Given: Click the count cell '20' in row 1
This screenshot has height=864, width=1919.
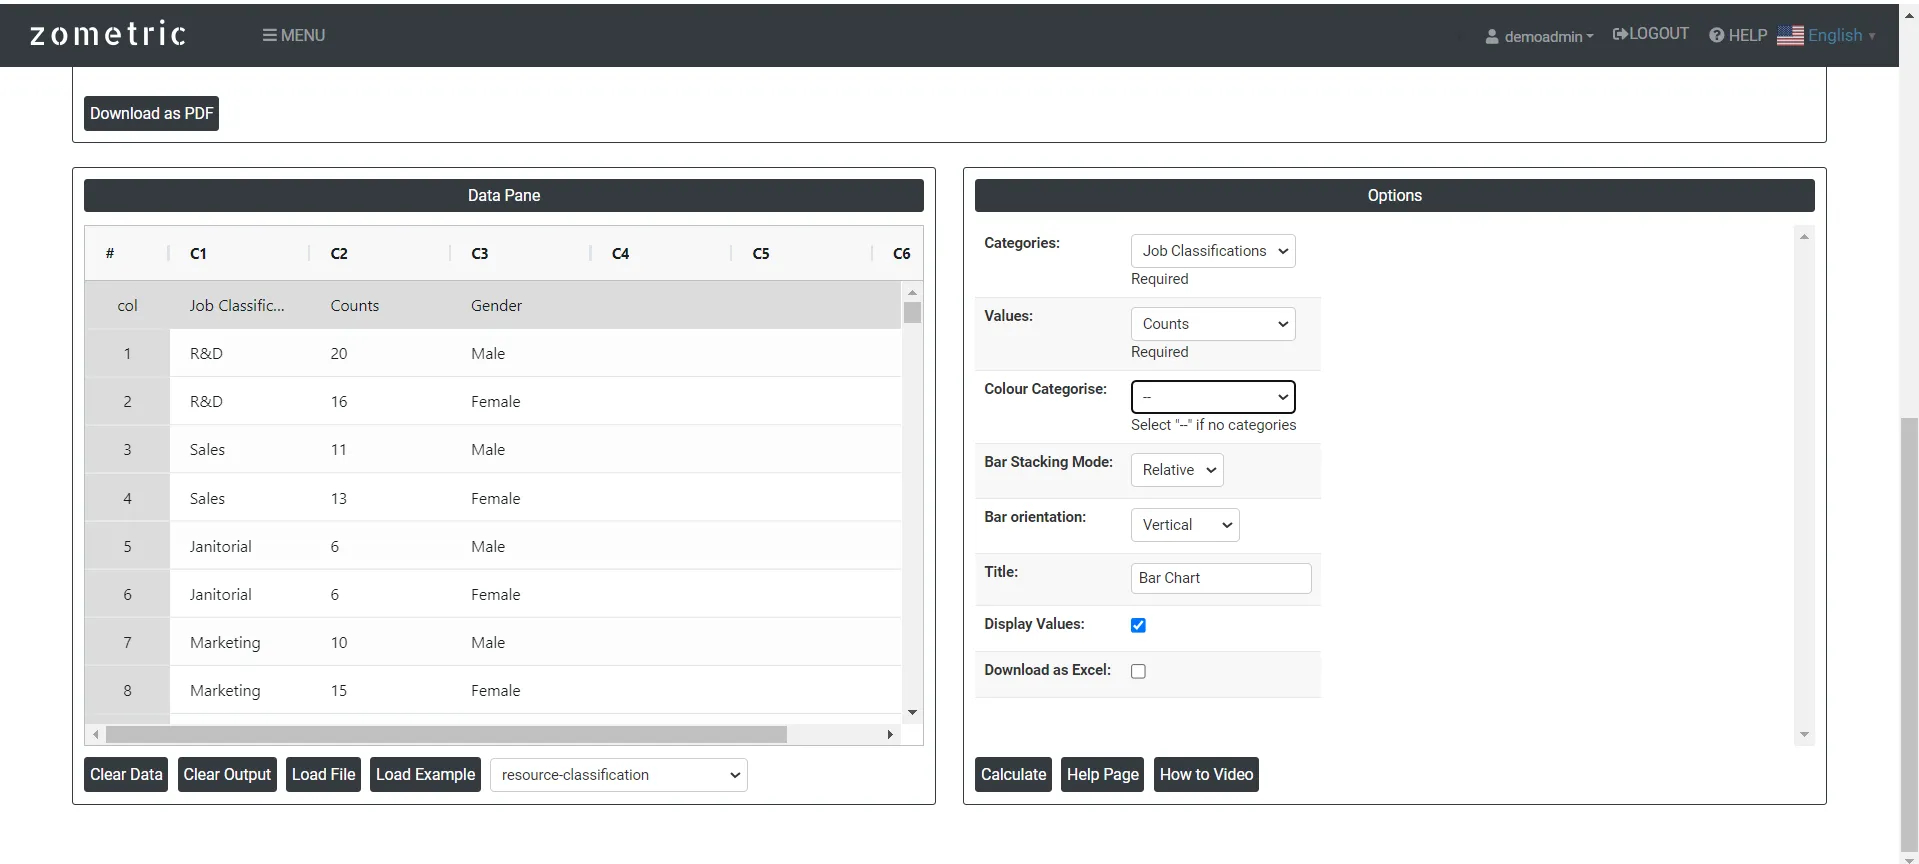Looking at the screenshot, I should [380, 353].
